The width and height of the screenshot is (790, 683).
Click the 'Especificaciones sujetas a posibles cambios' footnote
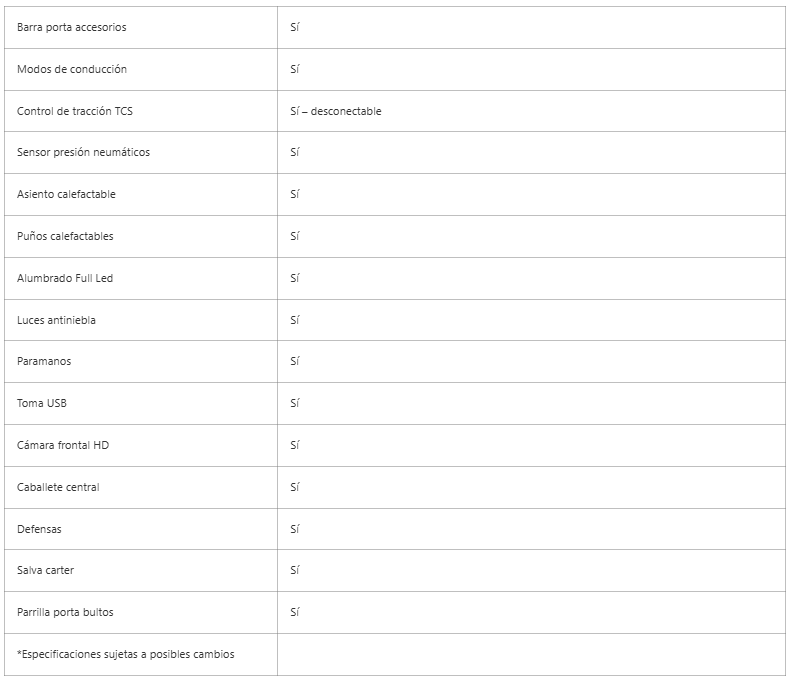pos(126,654)
